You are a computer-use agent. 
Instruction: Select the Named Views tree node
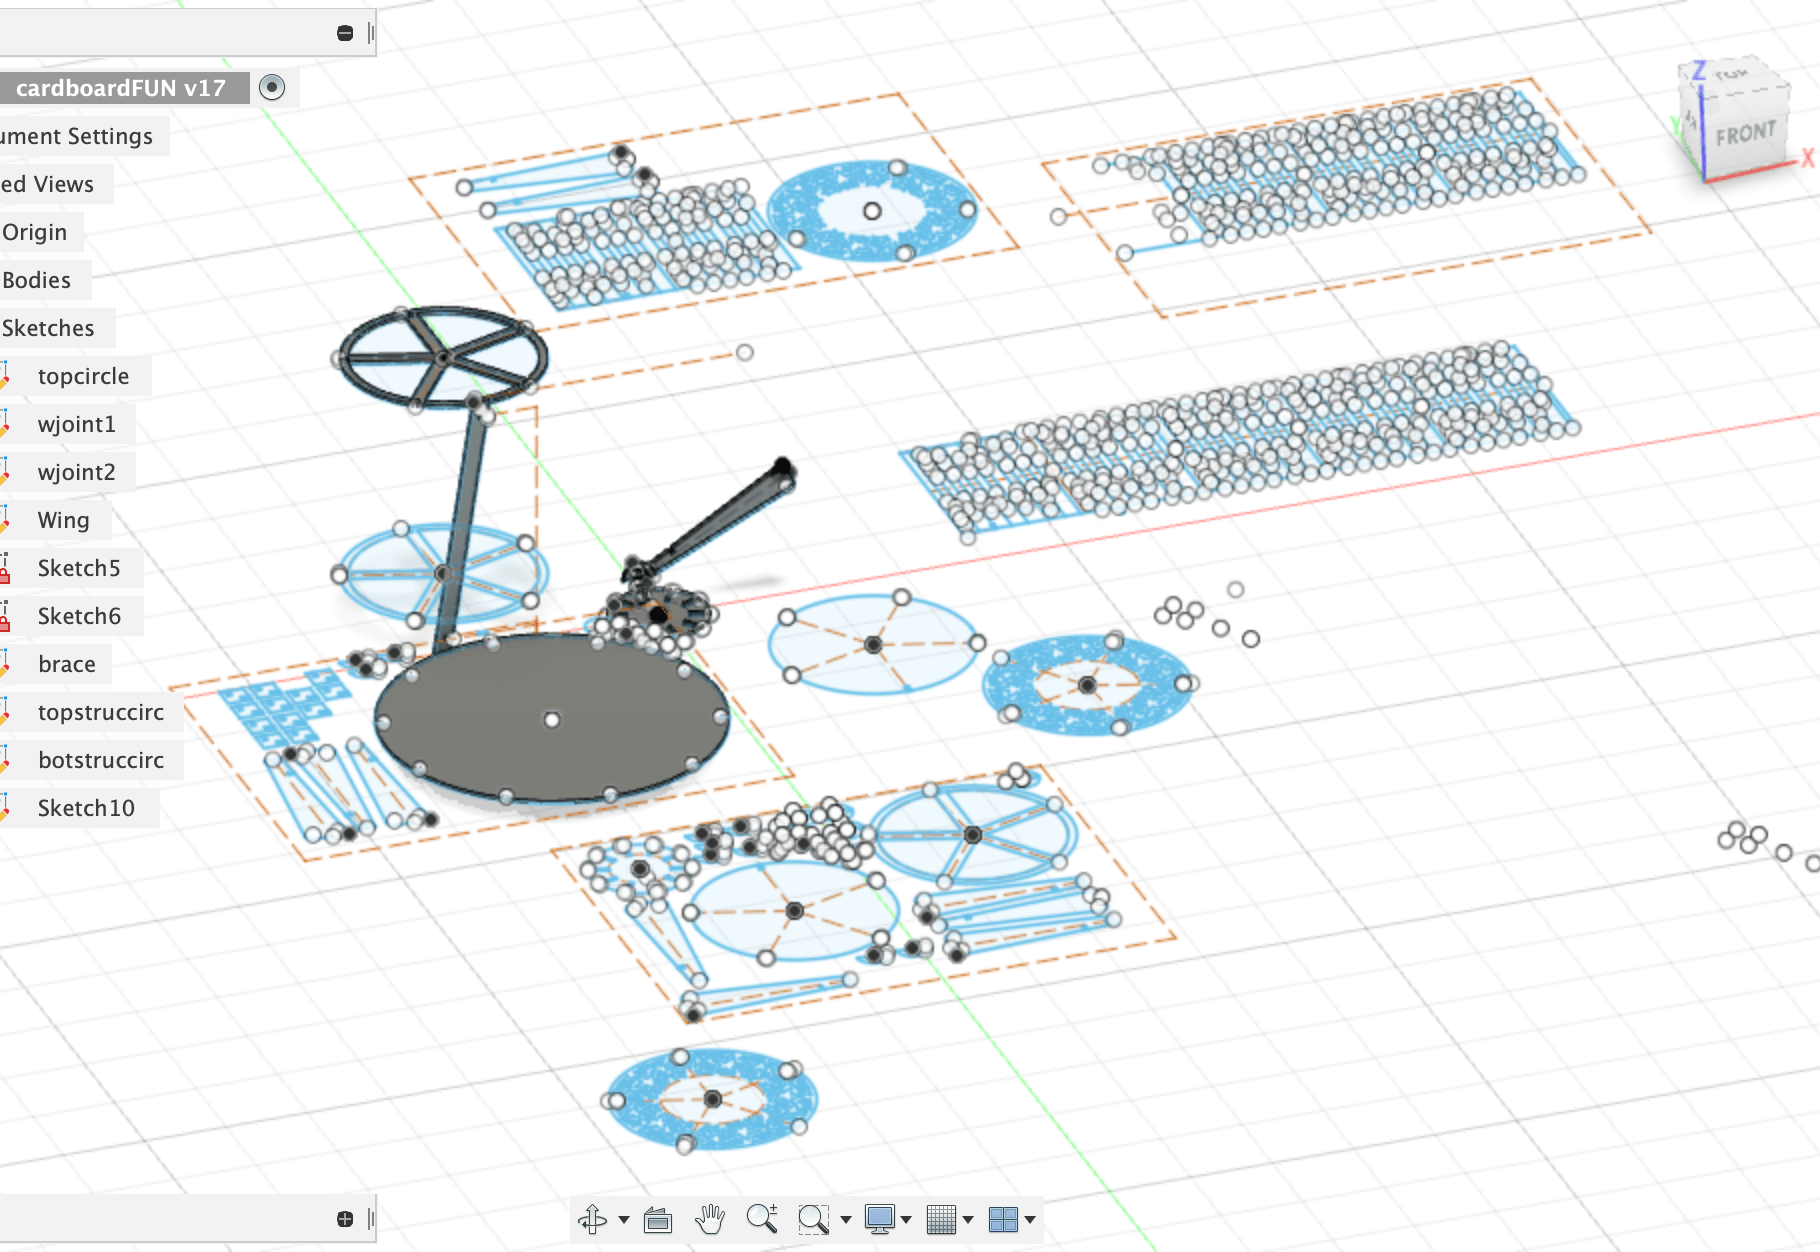coord(47,184)
